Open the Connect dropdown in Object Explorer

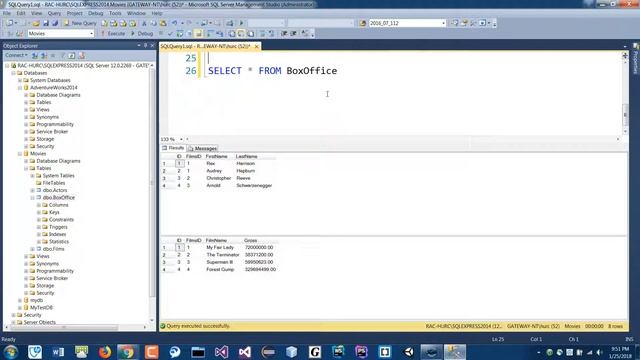click(x=16, y=55)
